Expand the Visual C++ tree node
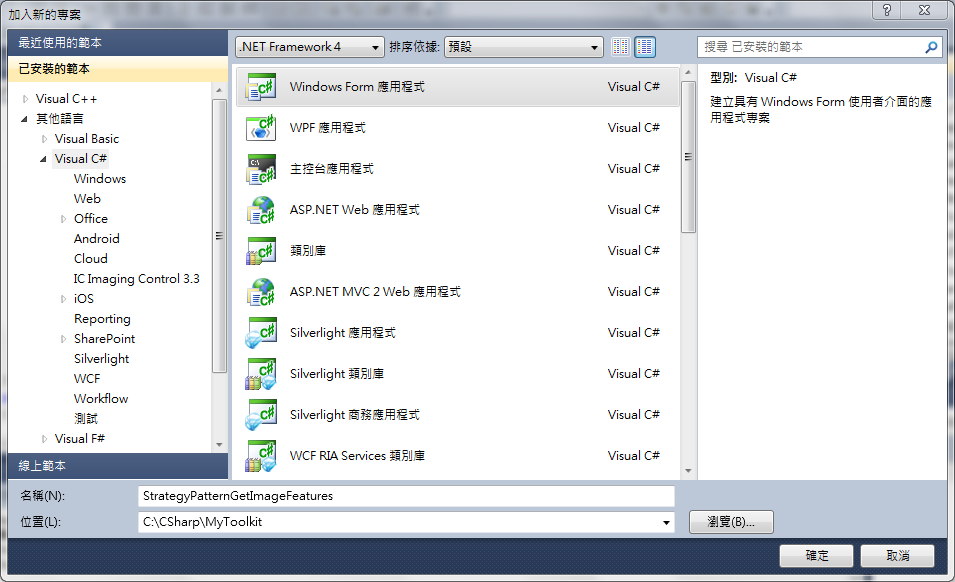Screen dimensions: 955x582 (25, 99)
